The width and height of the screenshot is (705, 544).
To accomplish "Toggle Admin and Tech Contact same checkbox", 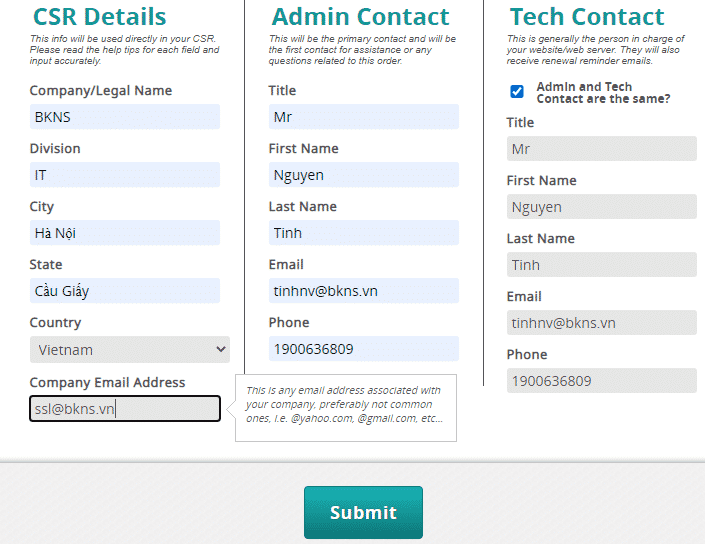I will pyautogui.click(x=517, y=92).
